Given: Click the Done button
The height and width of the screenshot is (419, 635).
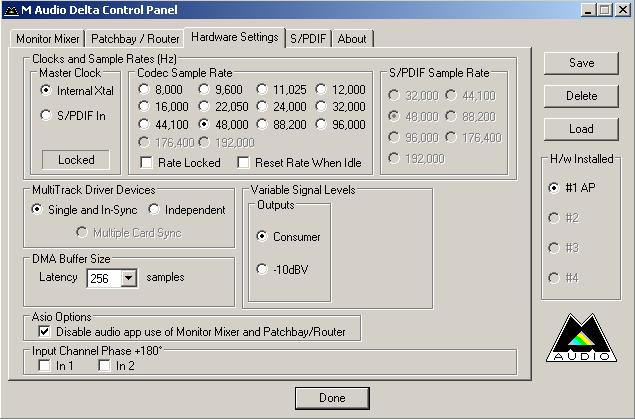Looking at the screenshot, I should pos(332,398).
